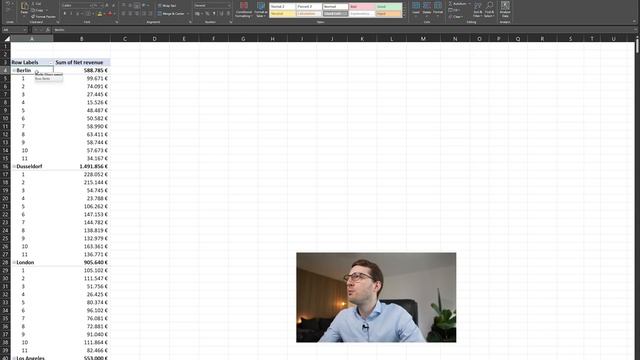640x360 pixels.
Task: Expand the cell styles gallery
Action: click(x=404, y=15)
